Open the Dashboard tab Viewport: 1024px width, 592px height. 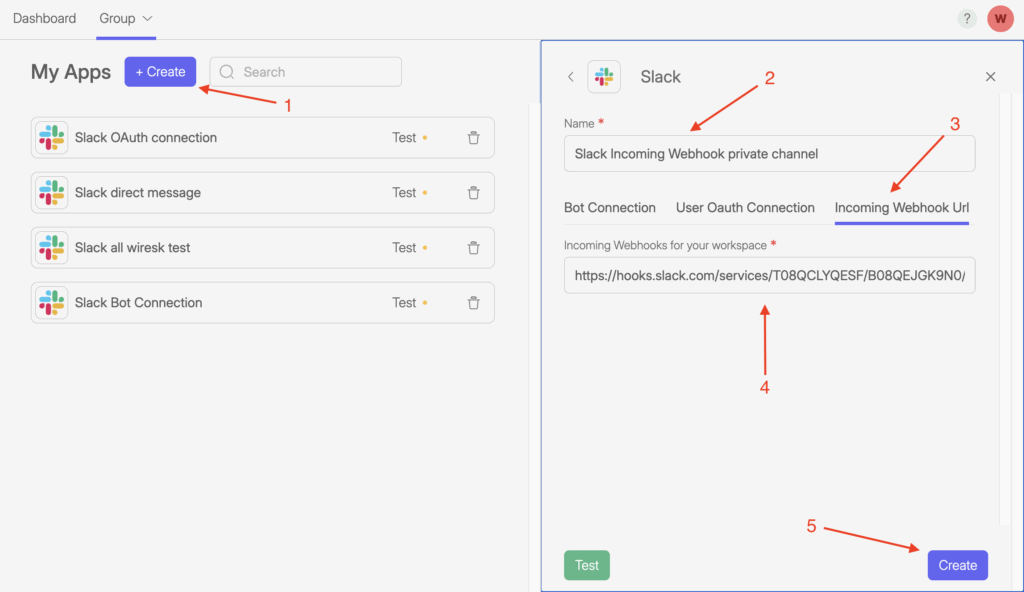click(x=44, y=19)
